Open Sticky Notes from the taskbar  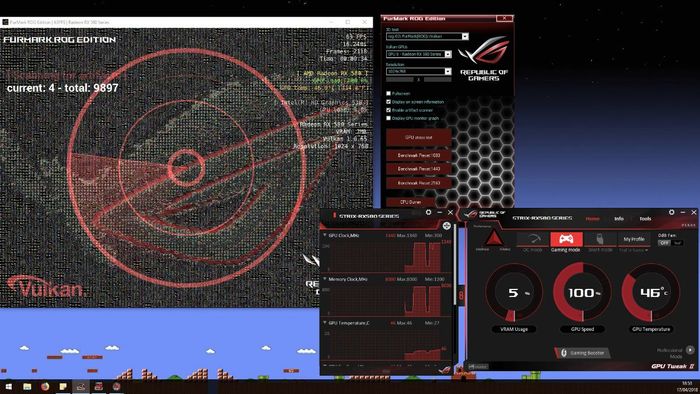[x=62, y=386]
